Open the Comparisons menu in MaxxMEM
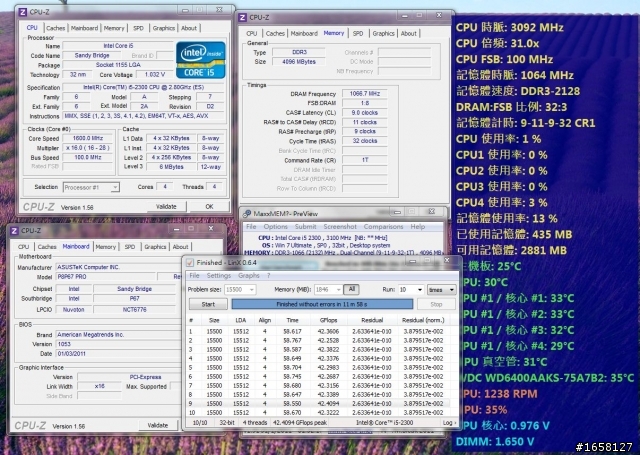The width and height of the screenshot is (640, 455). 383,226
